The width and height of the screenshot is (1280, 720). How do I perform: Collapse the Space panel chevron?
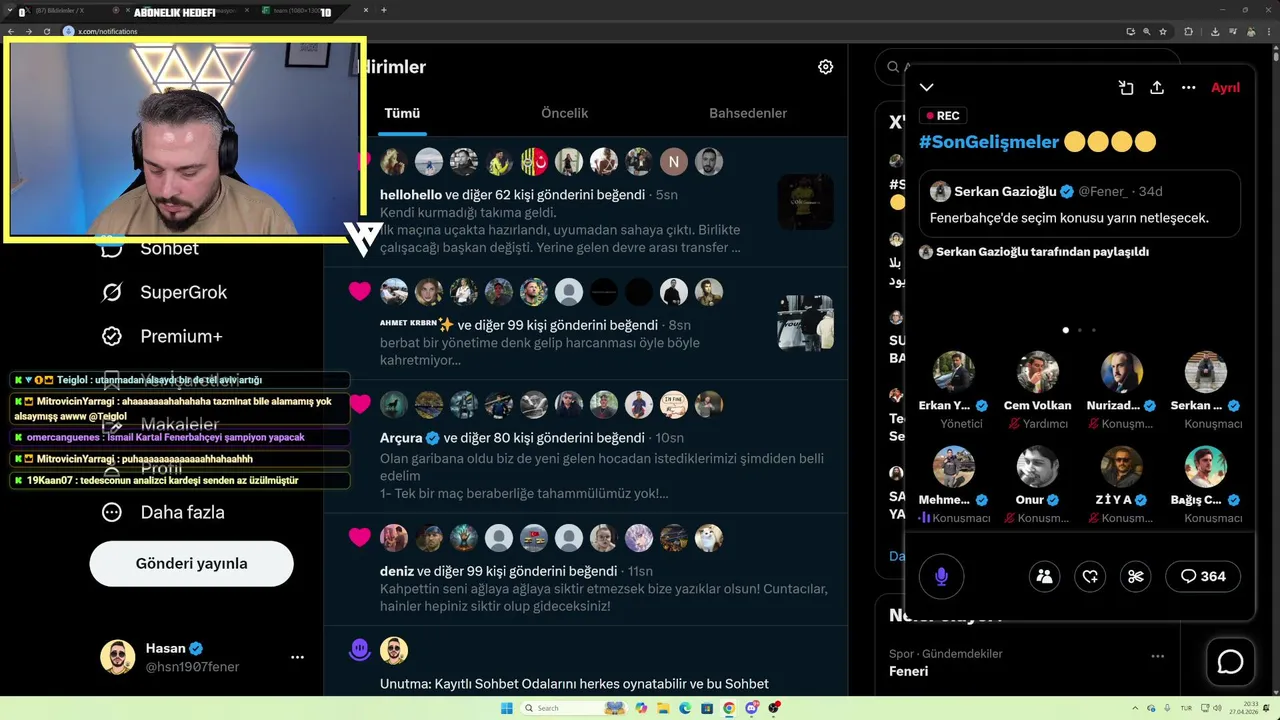(x=927, y=88)
